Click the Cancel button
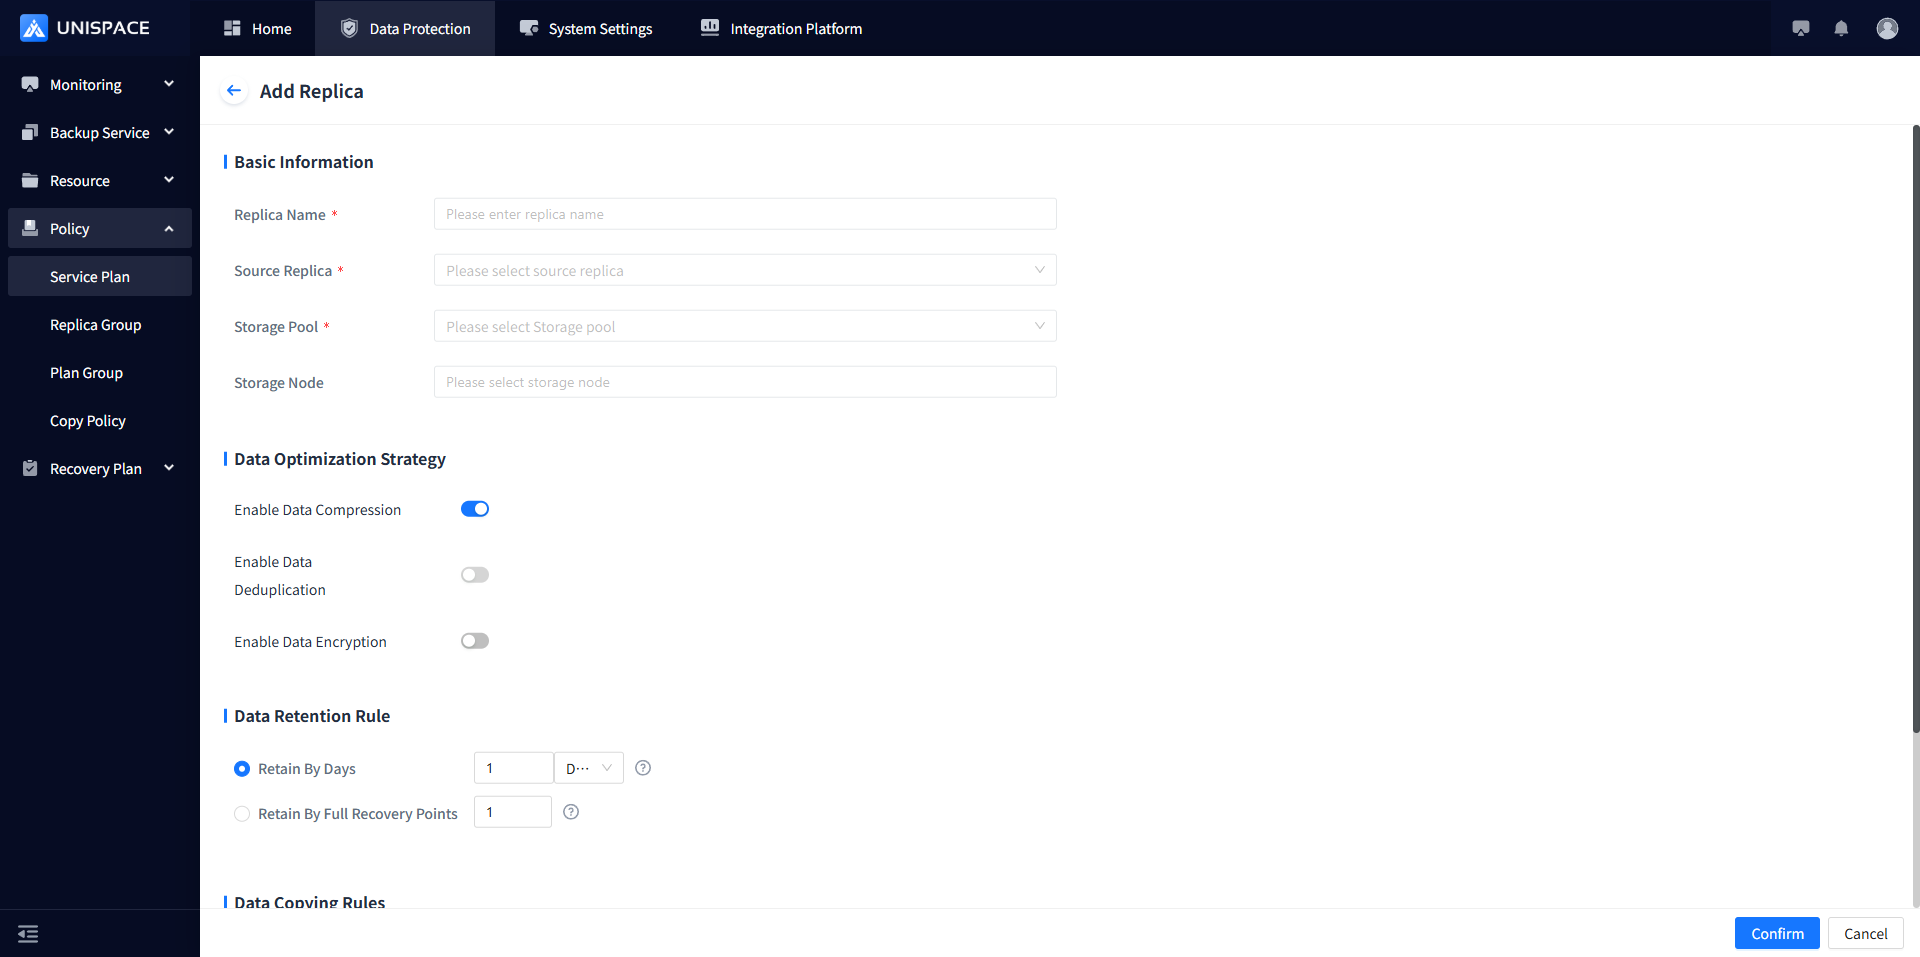1920x957 pixels. click(1866, 933)
